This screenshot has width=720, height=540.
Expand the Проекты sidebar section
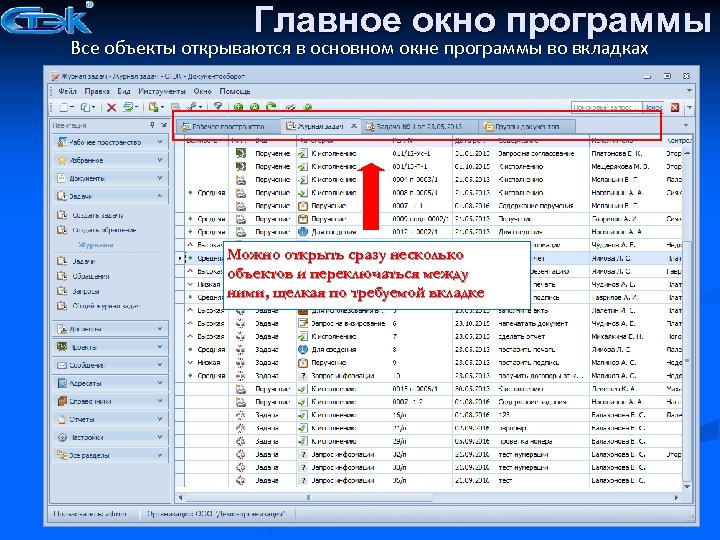[160, 347]
